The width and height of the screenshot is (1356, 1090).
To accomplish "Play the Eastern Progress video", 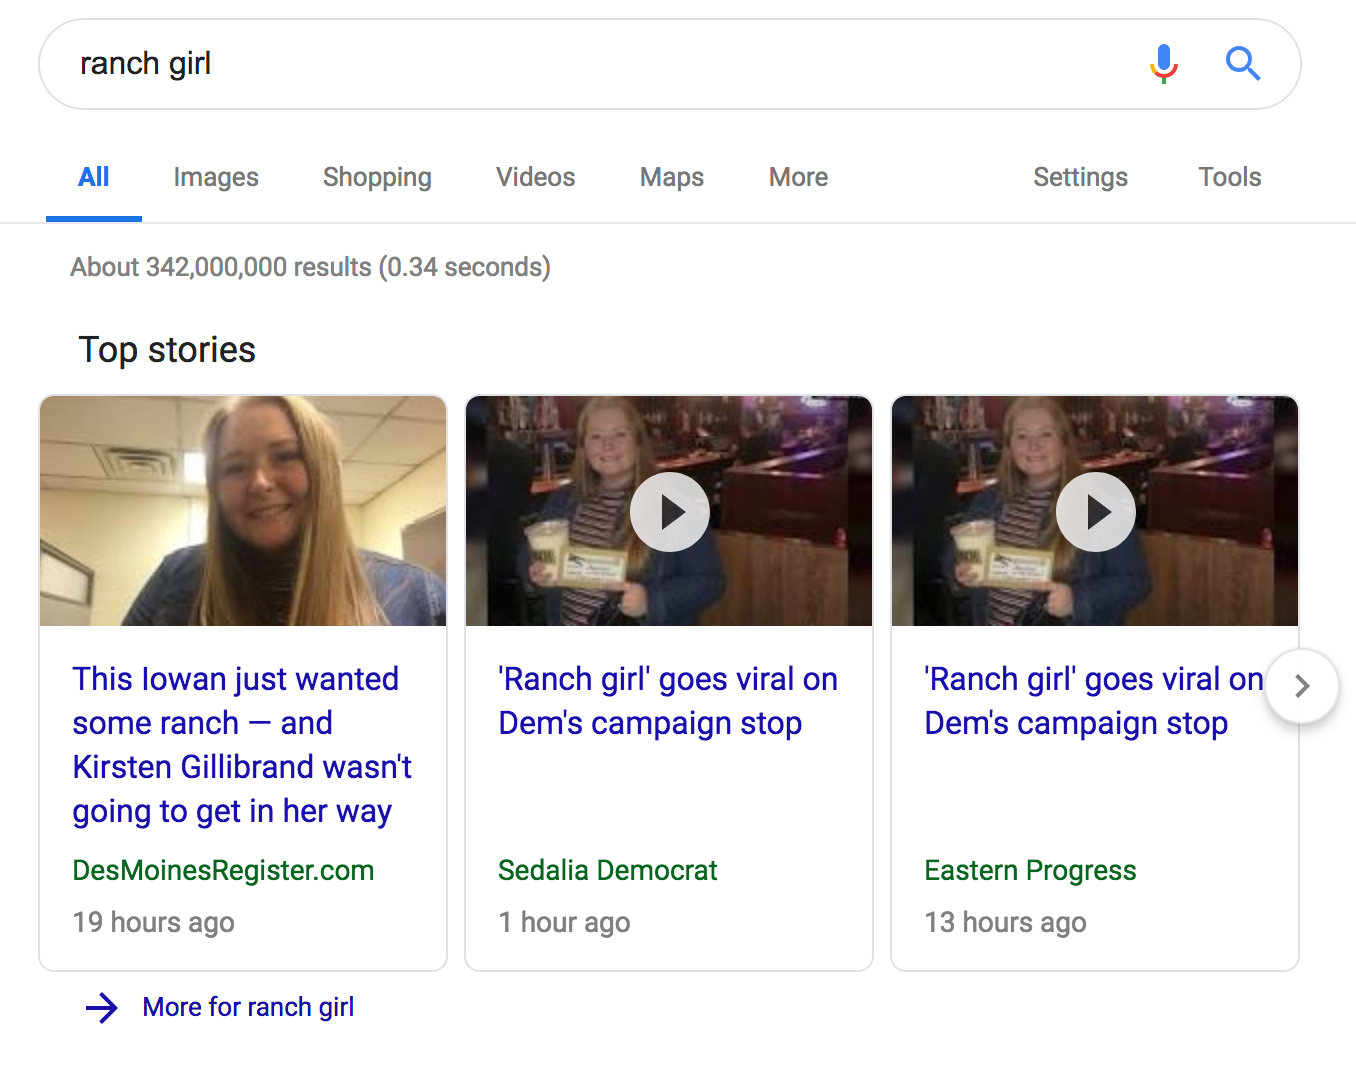I will coord(1096,512).
